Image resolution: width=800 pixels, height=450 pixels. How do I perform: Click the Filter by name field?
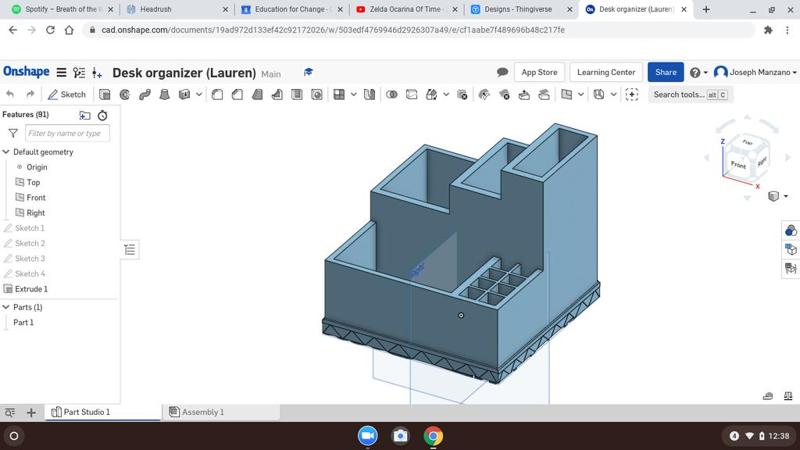[66, 133]
